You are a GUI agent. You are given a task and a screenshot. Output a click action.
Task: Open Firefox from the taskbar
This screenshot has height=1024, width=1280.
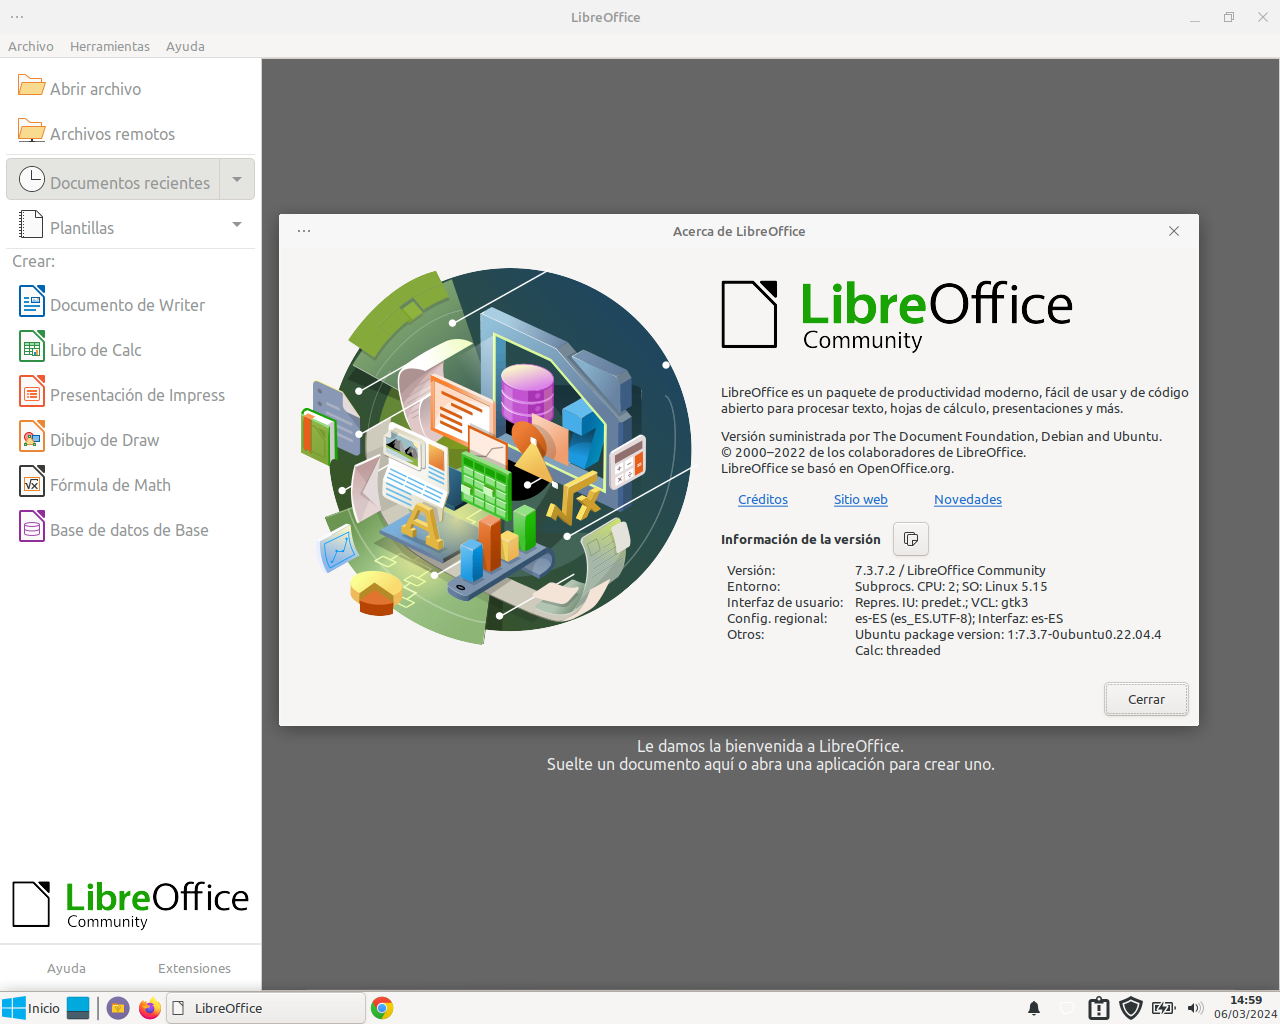tap(150, 1008)
